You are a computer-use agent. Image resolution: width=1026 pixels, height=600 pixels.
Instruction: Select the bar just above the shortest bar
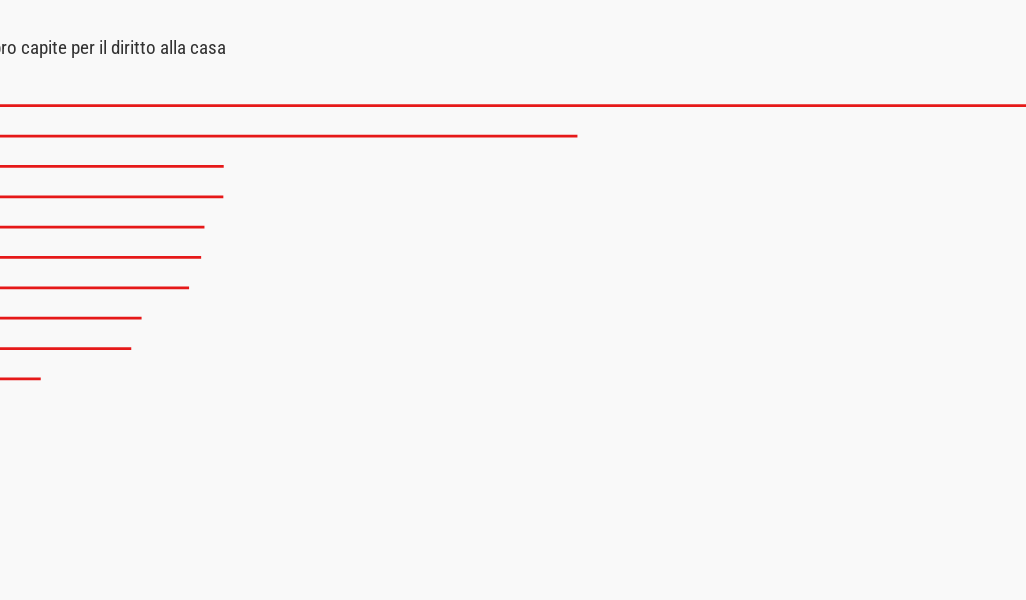(65, 348)
